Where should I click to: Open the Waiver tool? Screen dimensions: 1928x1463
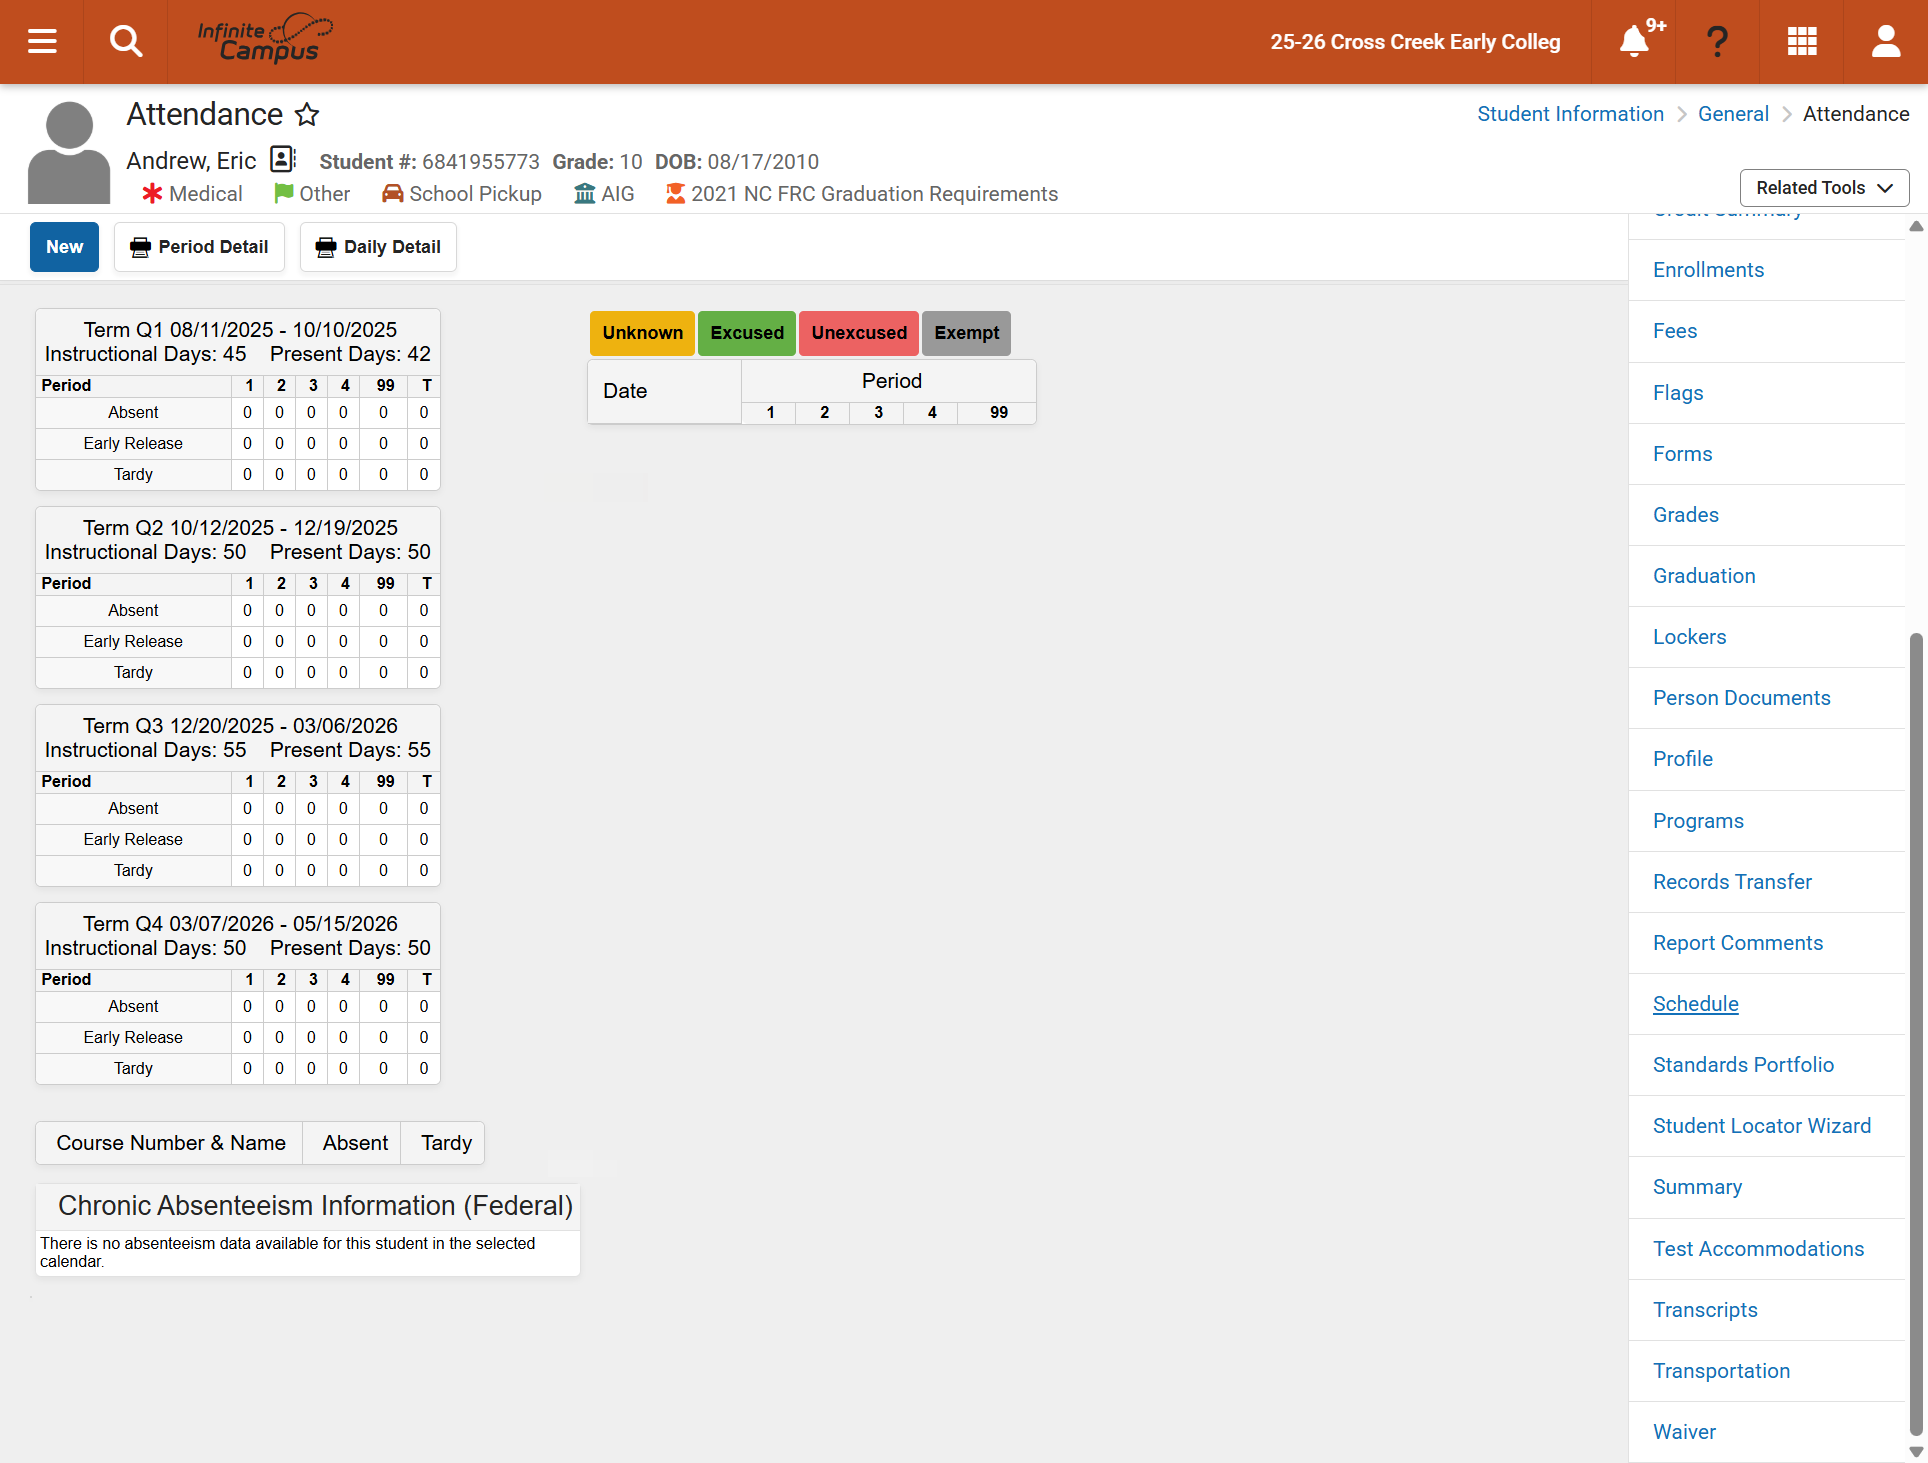1684,1432
